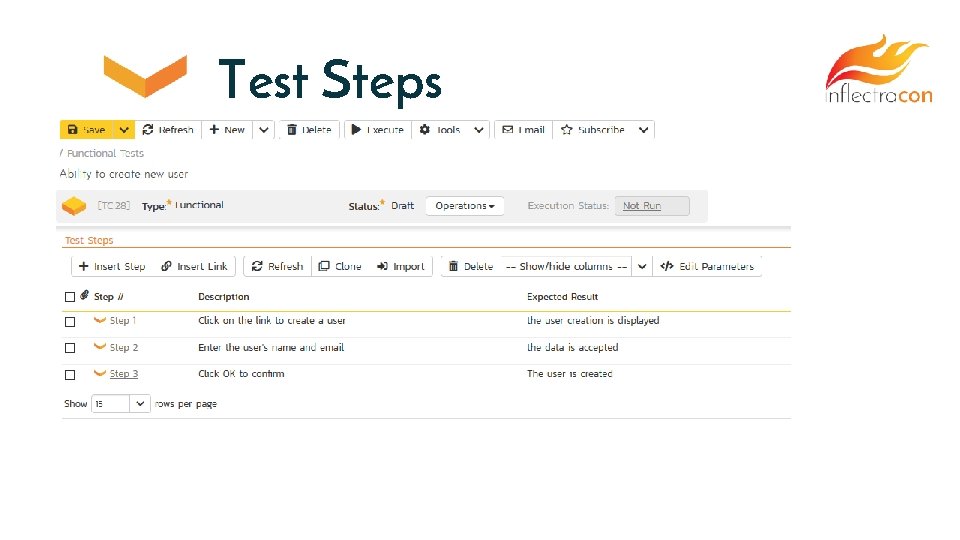Tick the Step 2 row checkbox
Screen dimensions: 960x540
tap(70, 348)
